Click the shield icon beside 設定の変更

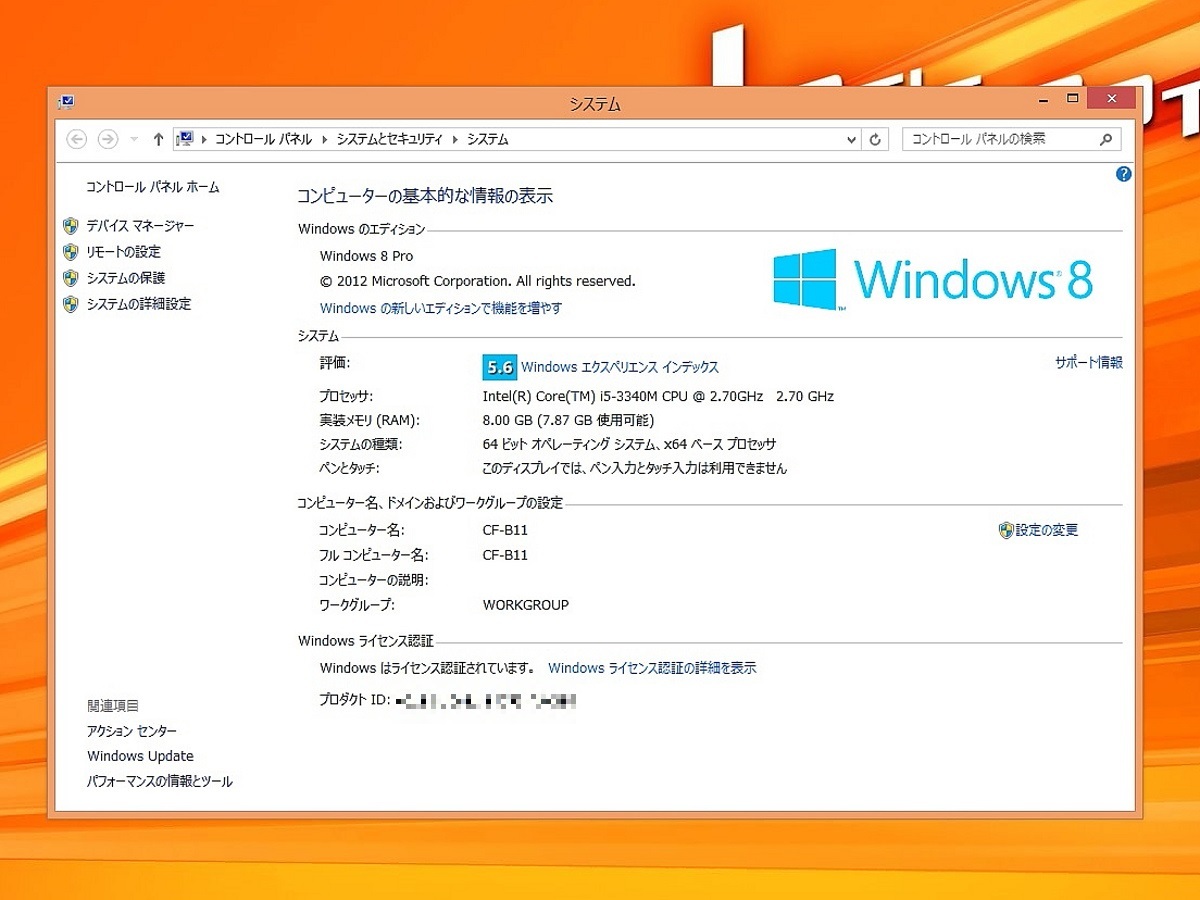[x=1006, y=531]
